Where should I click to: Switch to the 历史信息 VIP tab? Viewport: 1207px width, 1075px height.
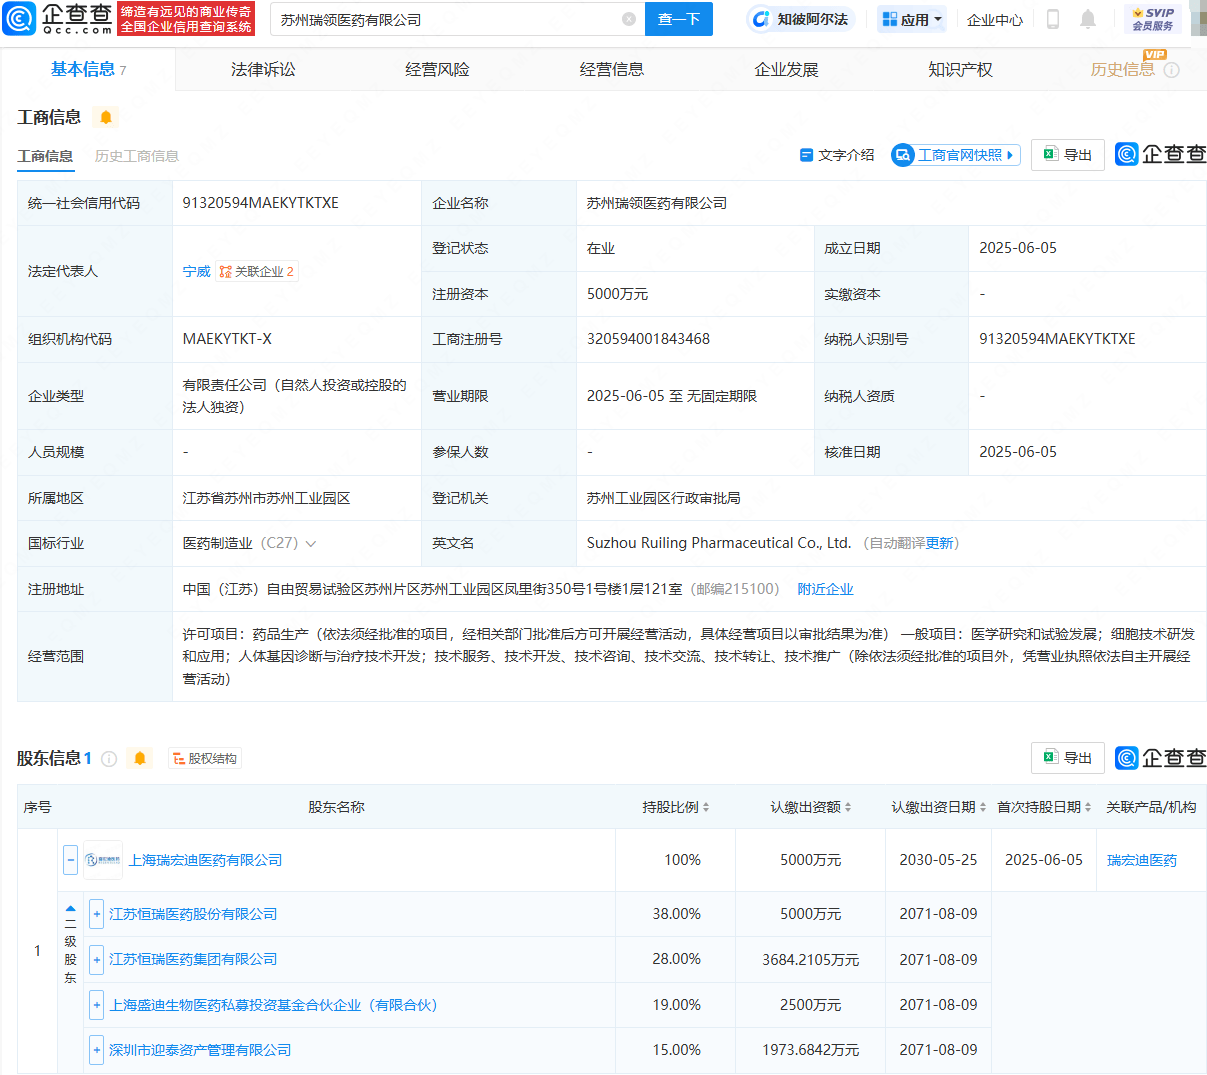pyautogui.click(x=1122, y=69)
